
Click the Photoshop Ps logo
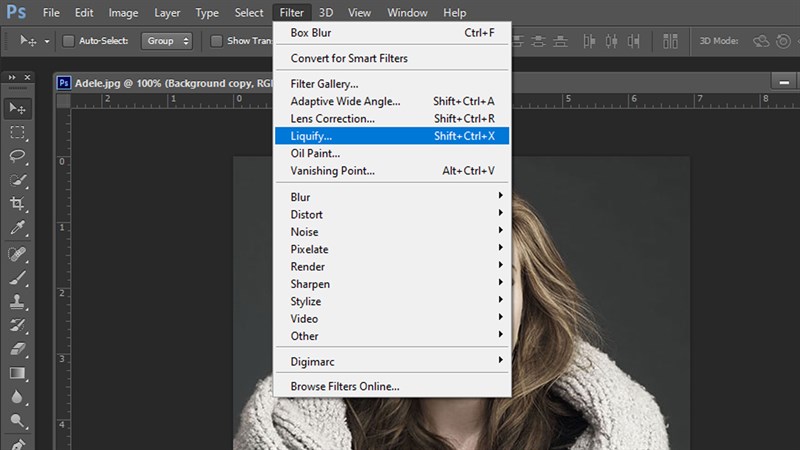(x=16, y=12)
